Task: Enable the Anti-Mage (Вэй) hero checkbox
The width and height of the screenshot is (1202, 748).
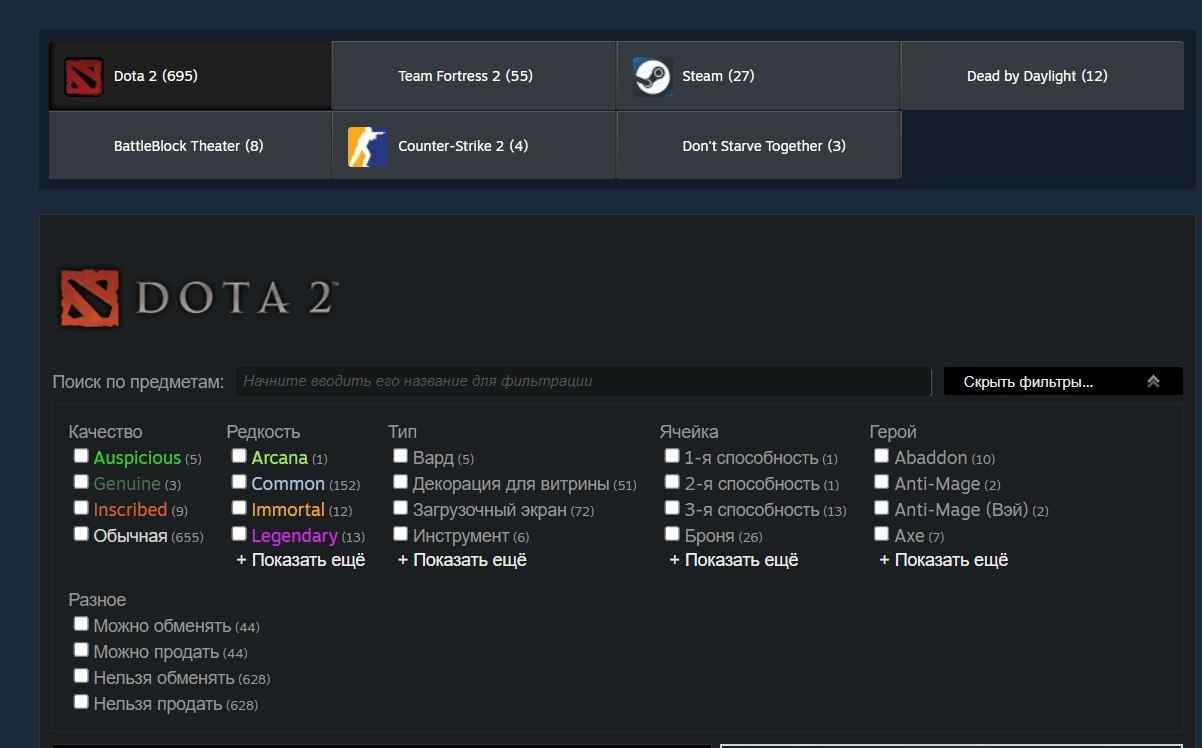Action: (x=882, y=508)
